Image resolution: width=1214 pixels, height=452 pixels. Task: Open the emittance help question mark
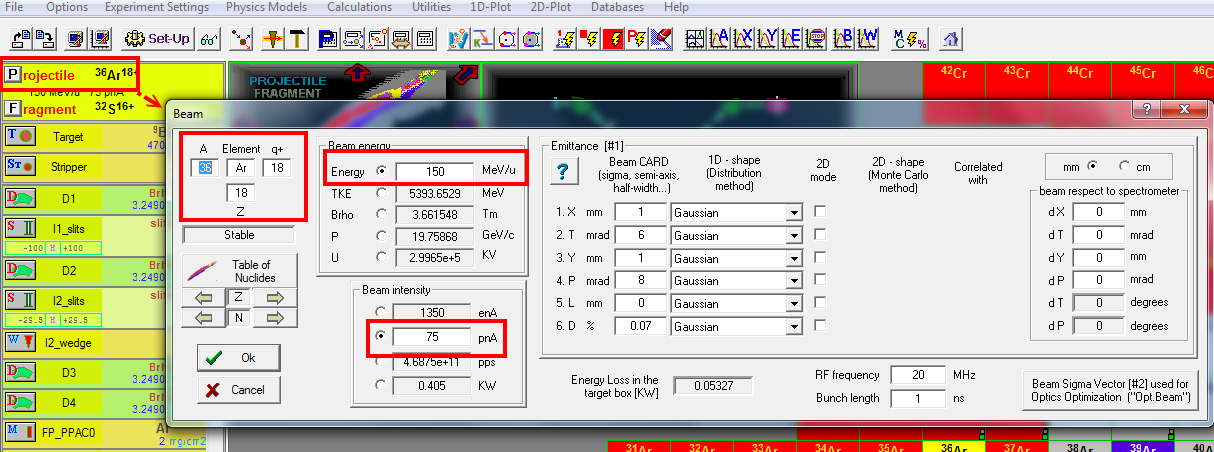click(x=563, y=172)
